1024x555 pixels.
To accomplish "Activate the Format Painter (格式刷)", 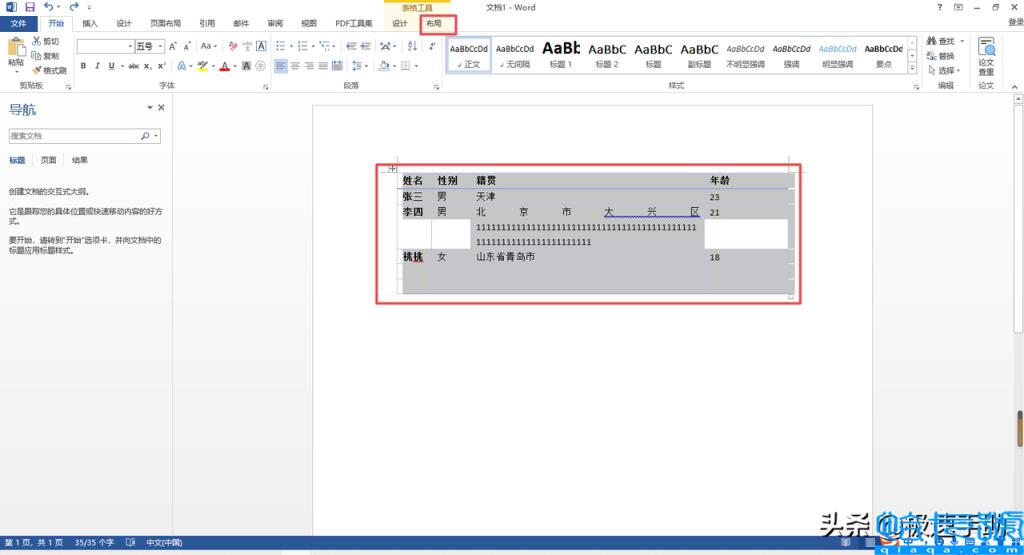I will point(50,70).
